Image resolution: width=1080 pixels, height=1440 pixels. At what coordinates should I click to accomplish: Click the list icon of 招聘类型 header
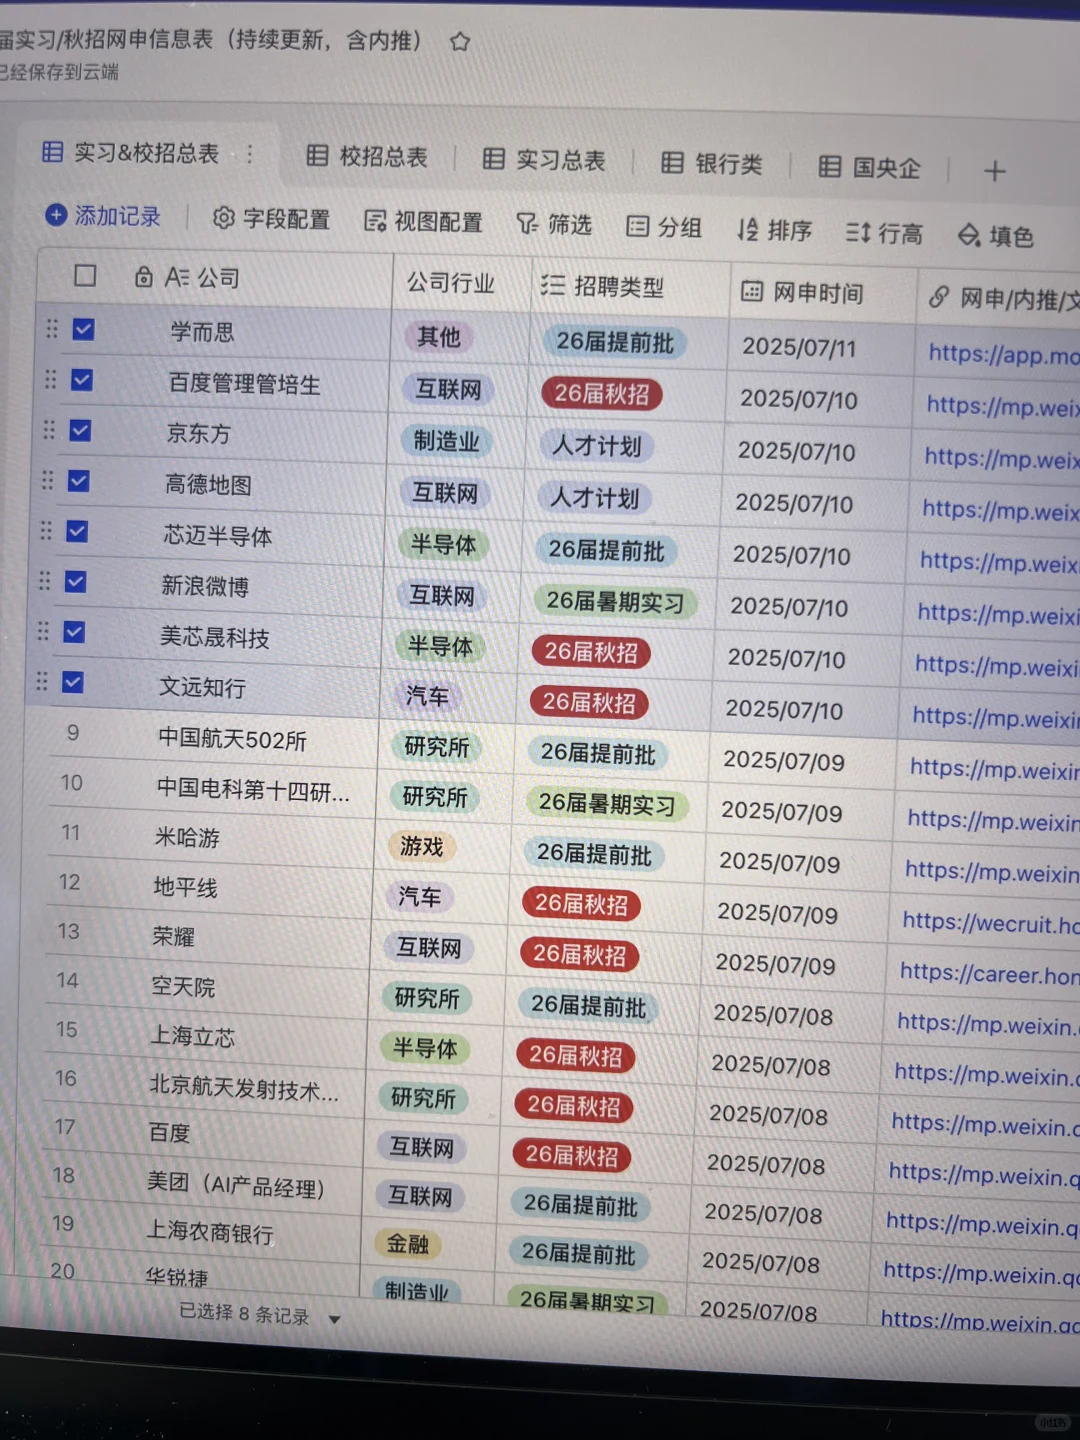coord(552,286)
